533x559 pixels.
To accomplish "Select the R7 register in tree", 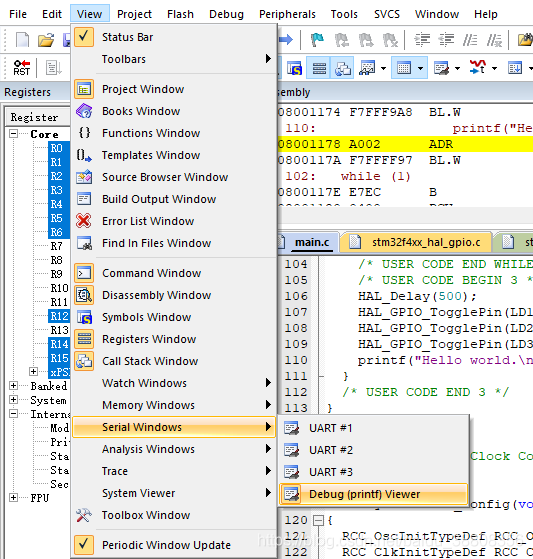I will coord(56,246).
